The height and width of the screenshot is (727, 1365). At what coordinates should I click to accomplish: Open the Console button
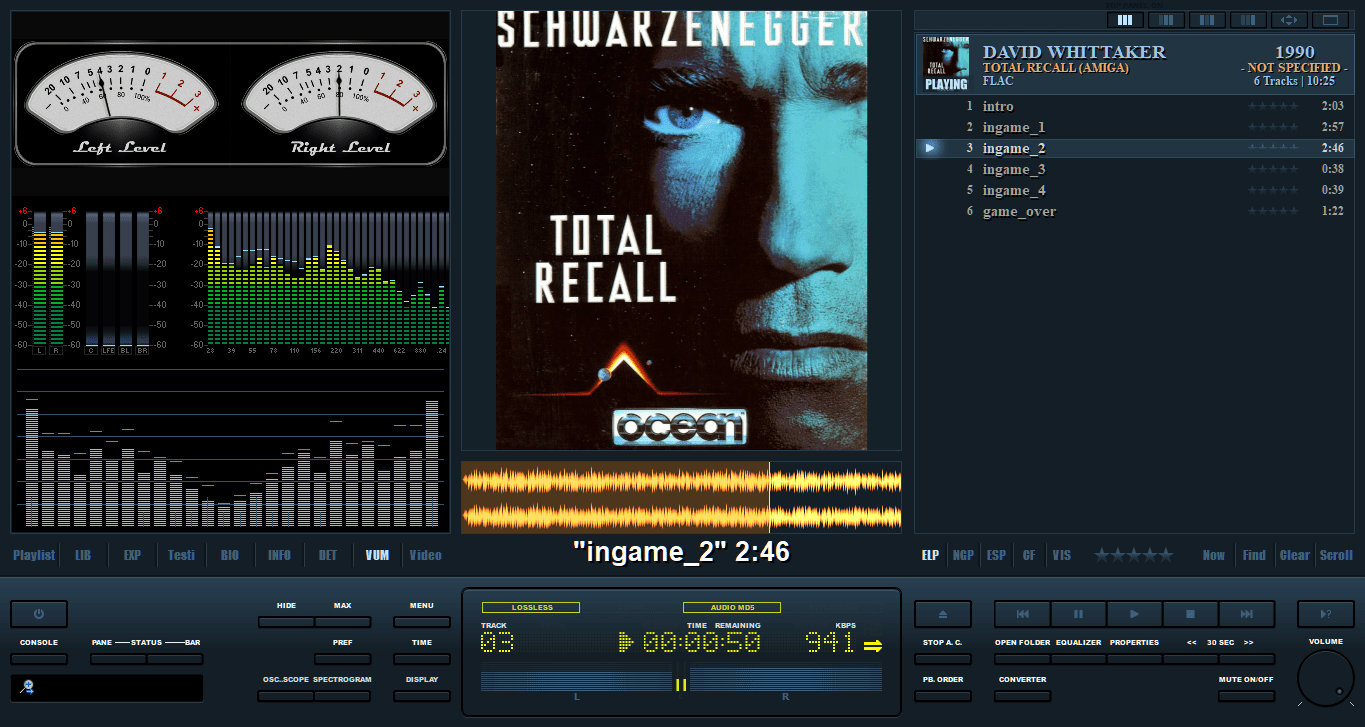pos(39,659)
